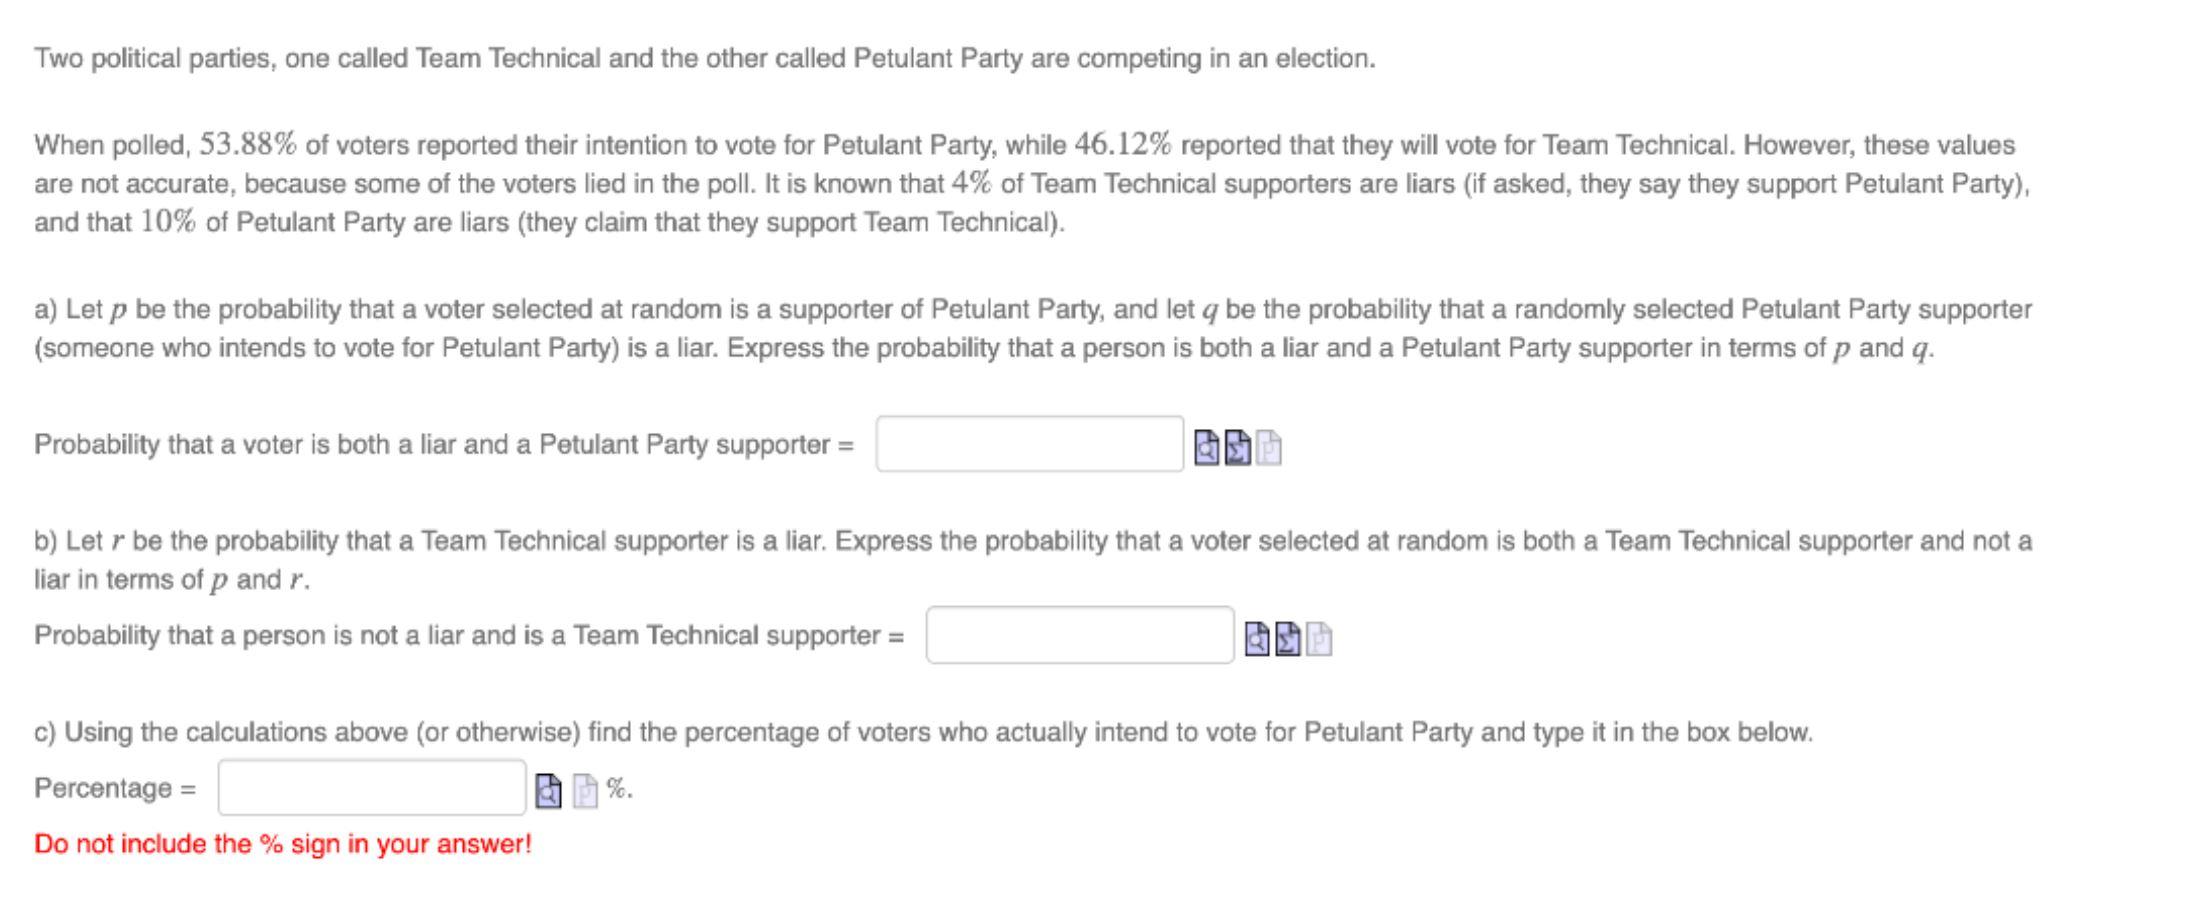The image size is (2199, 897).
Task: Focus the liar and Petulant Party supporter answer field
Action: (1030, 444)
